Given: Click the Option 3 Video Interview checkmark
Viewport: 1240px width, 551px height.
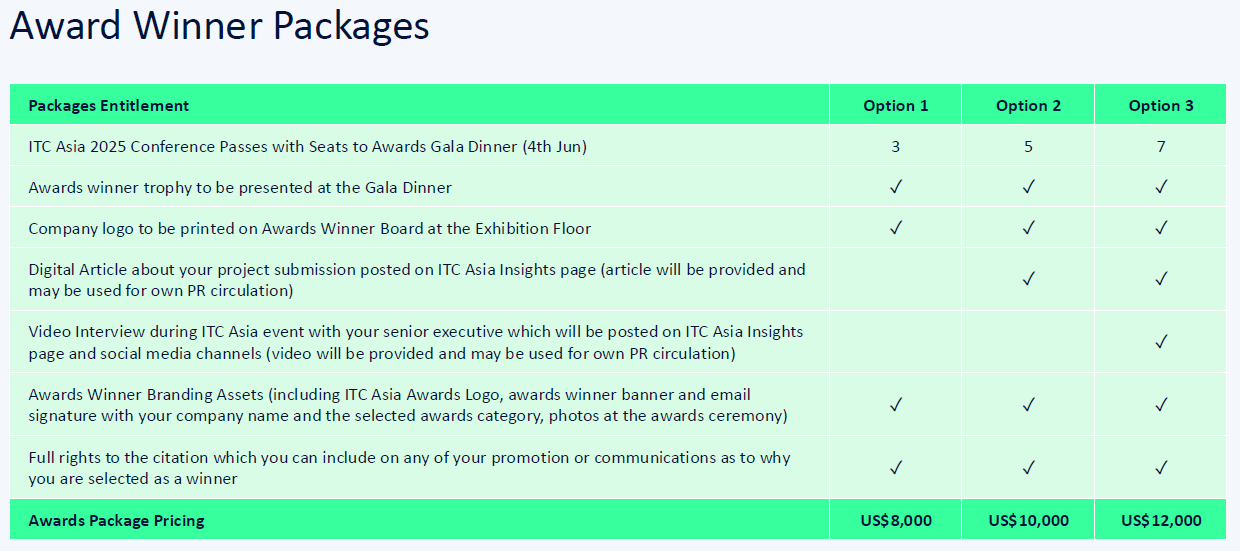Looking at the screenshot, I should click(1161, 342).
